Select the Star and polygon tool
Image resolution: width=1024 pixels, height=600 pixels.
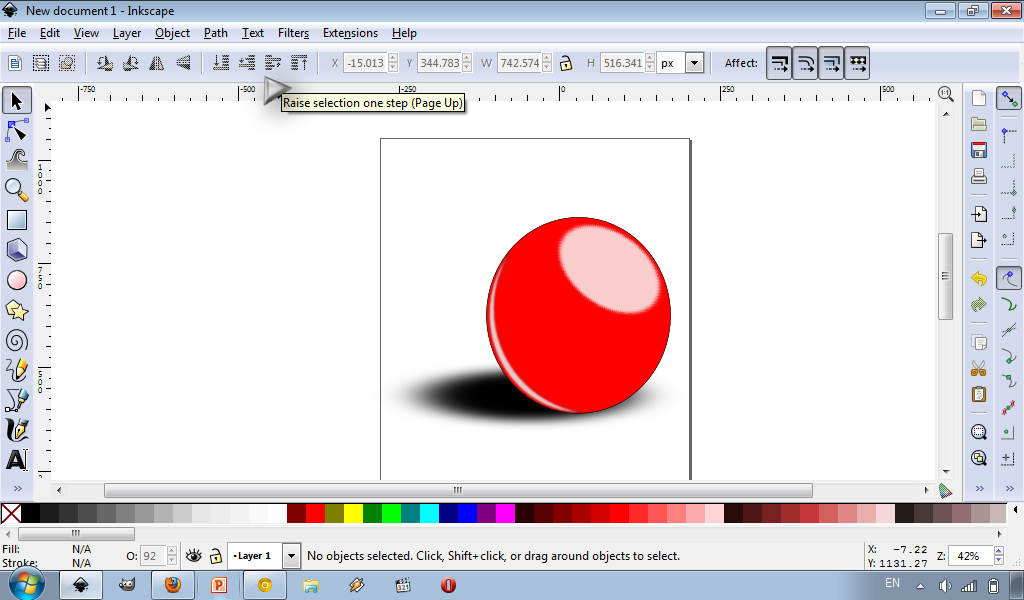[x=17, y=310]
